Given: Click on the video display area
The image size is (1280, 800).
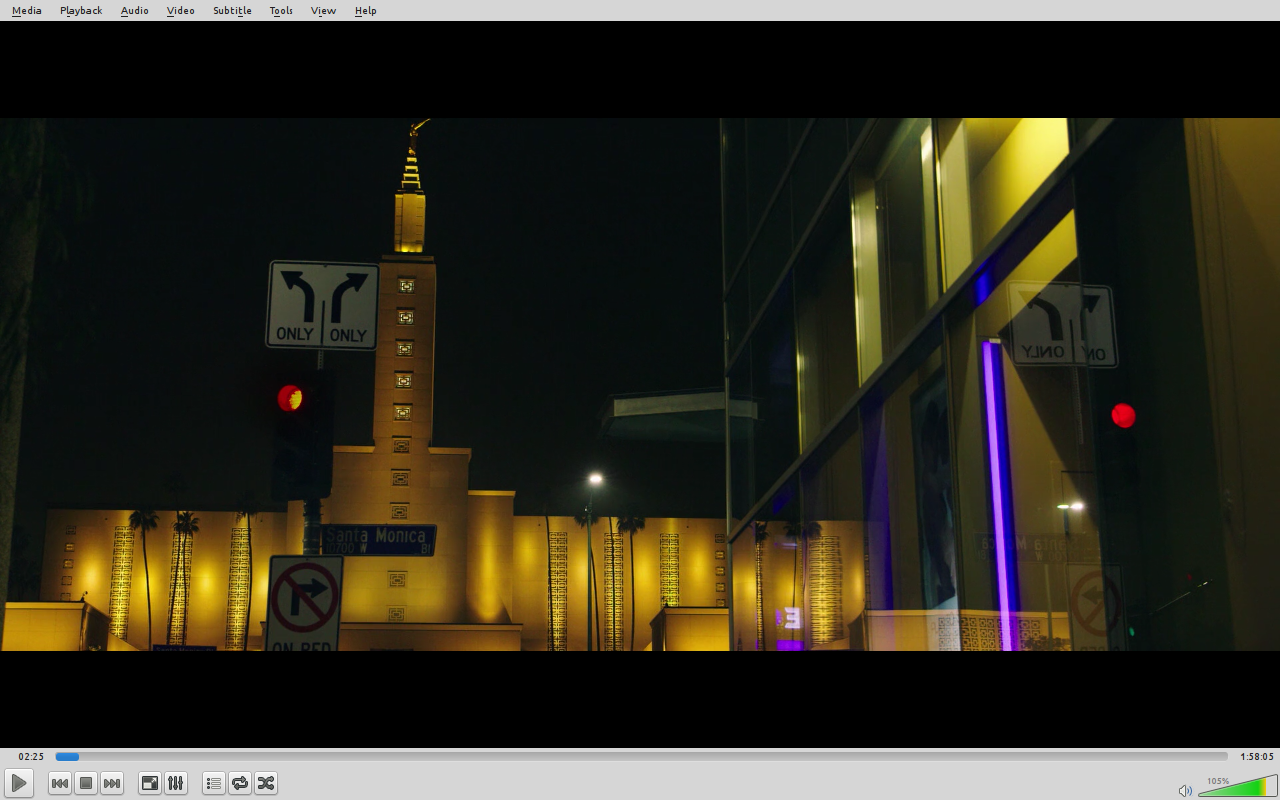Looking at the screenshot, I should point(640,384).
